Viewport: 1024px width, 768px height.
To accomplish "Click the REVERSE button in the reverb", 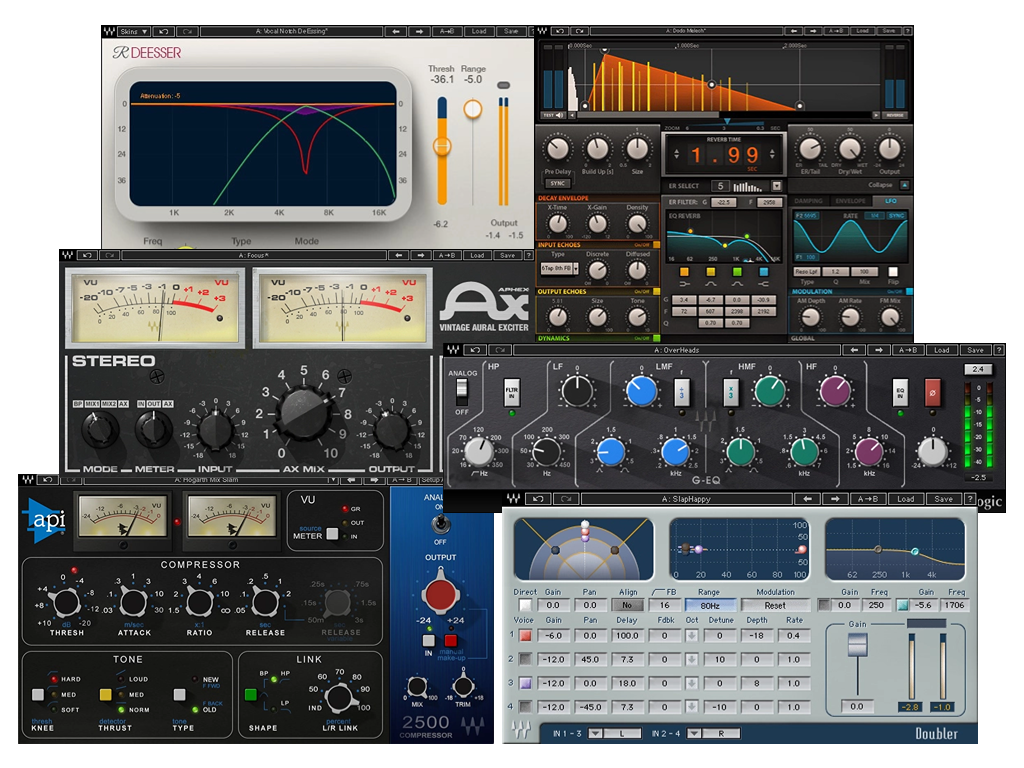I will point(895,115).
